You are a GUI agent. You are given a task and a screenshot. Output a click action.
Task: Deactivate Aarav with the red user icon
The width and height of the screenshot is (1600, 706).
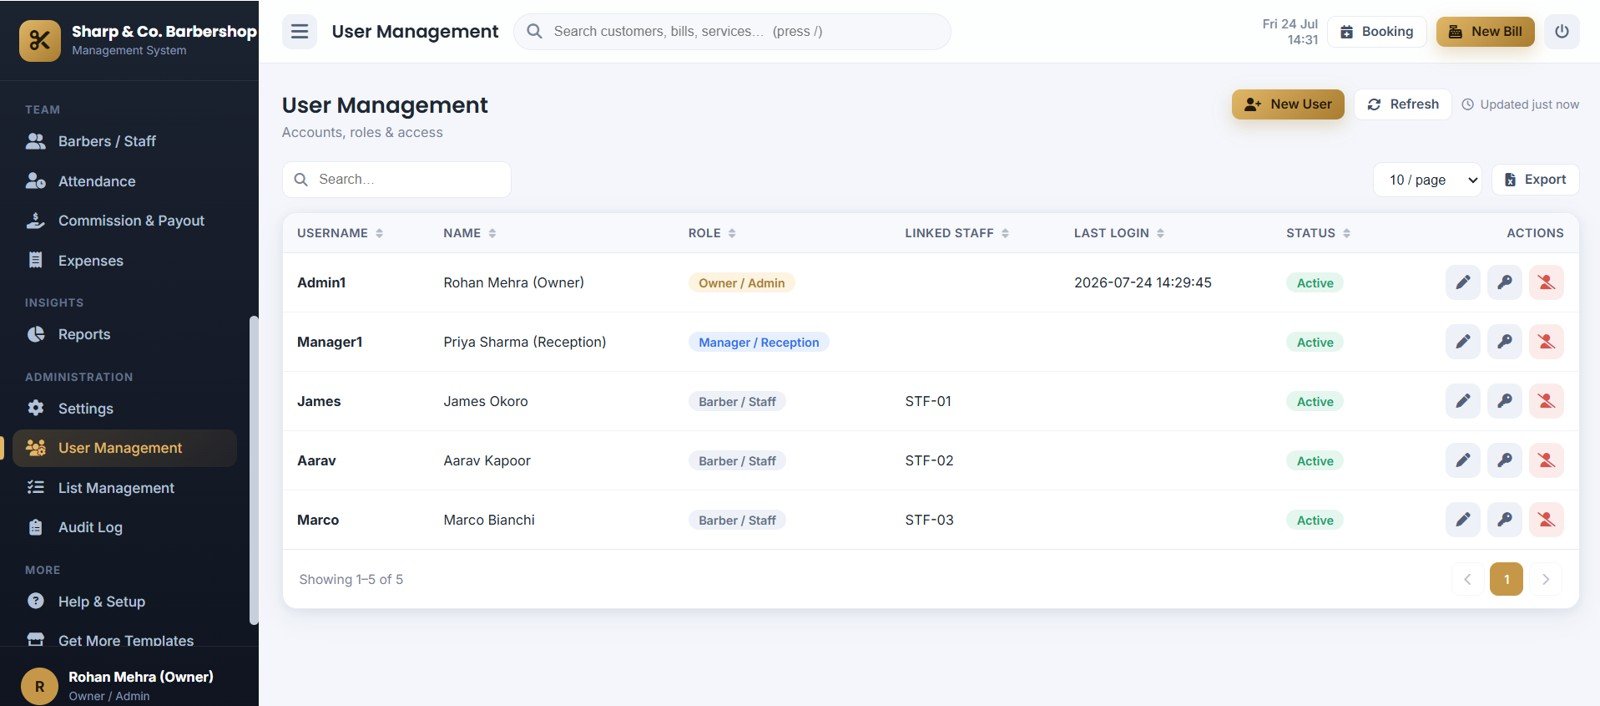click(1546, 460)
